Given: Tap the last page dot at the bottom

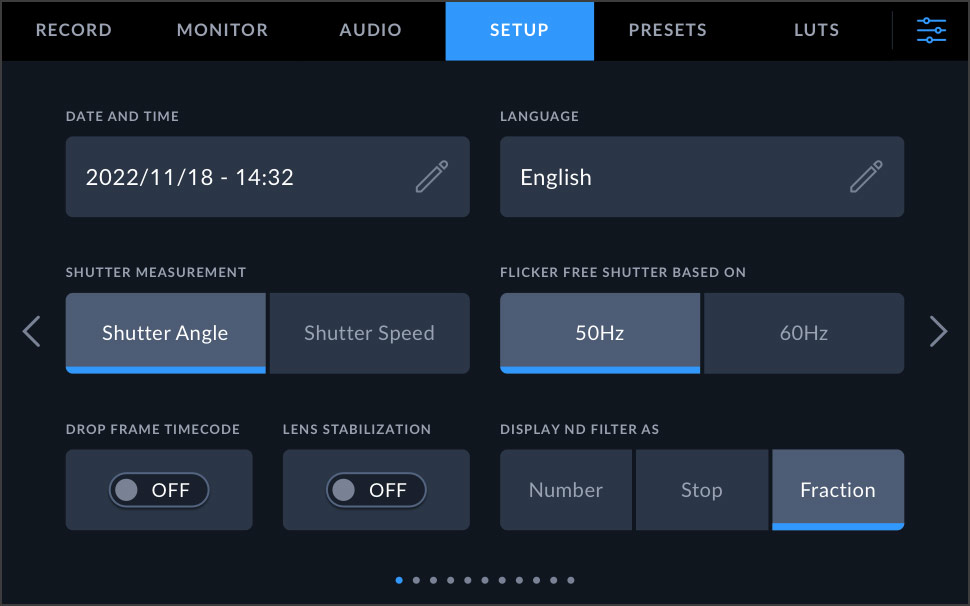Looking at the screenshot, I should pyautogui.click(x=571, y=580).
